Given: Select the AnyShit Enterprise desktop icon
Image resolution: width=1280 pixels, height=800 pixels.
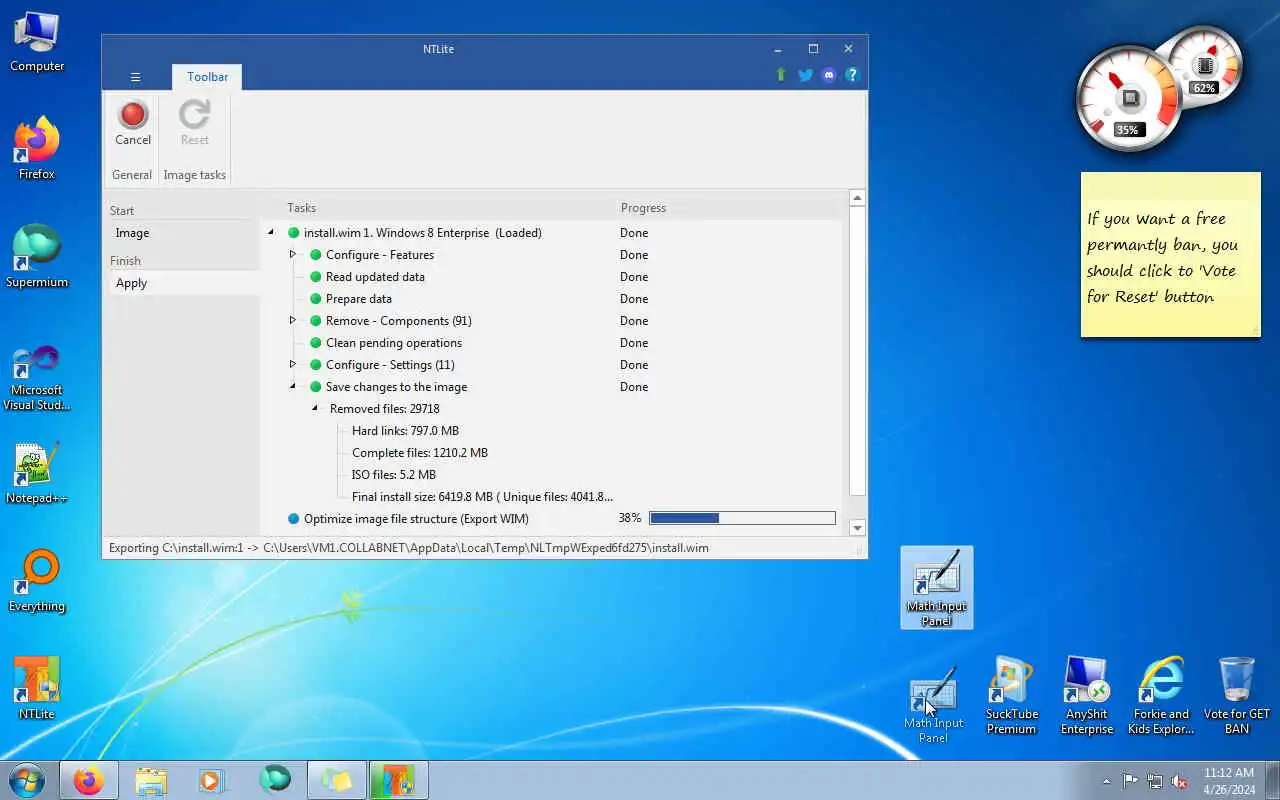Looking at the screenshot, I should pyautogui.click(x=1087, y=696).
